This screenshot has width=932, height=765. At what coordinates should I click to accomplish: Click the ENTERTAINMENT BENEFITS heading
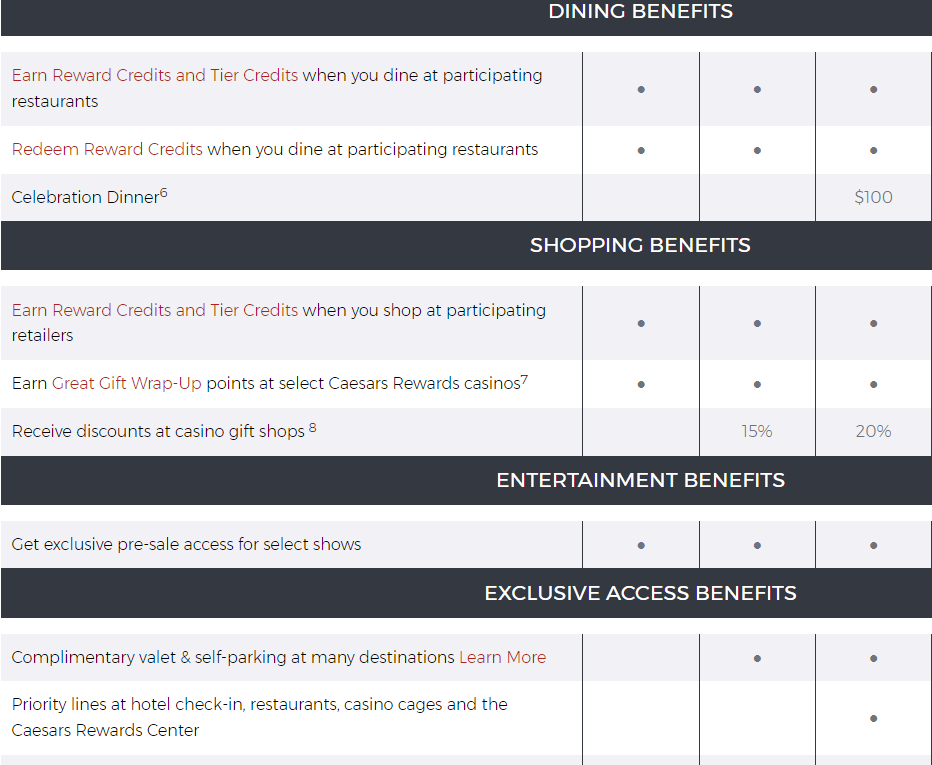(x=640, y=481)
